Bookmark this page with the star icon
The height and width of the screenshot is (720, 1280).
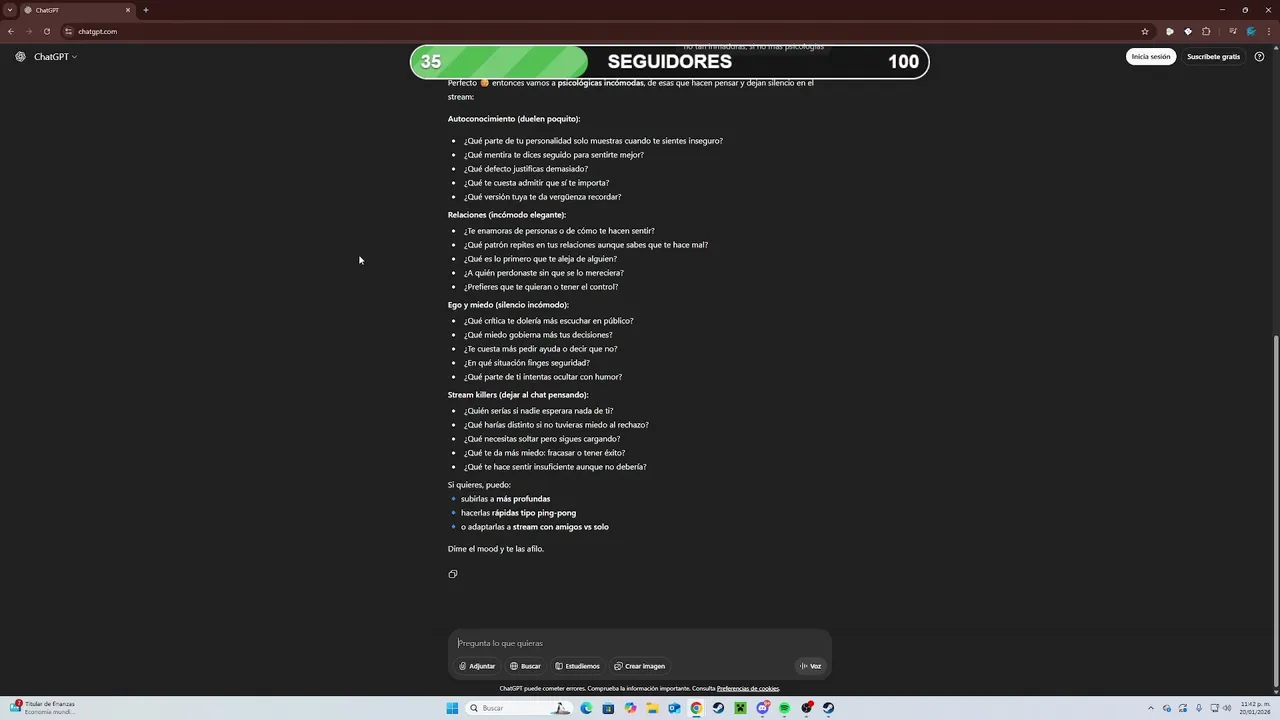point(1145,31)
